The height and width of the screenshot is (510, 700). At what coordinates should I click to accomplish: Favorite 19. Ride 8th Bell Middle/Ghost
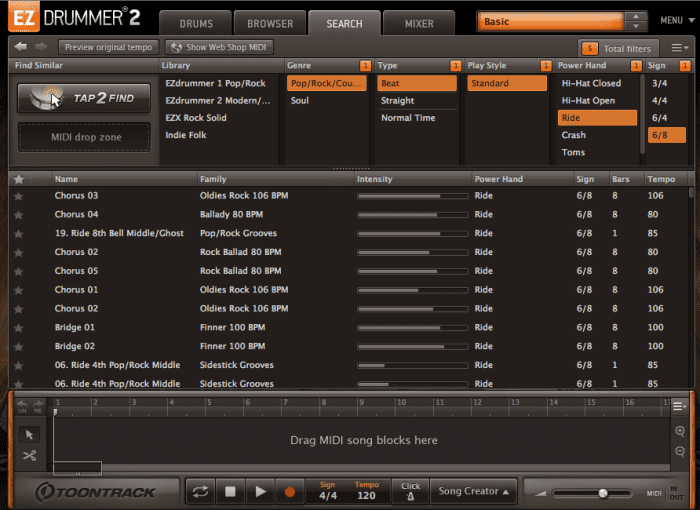click(x=19, y=234)
